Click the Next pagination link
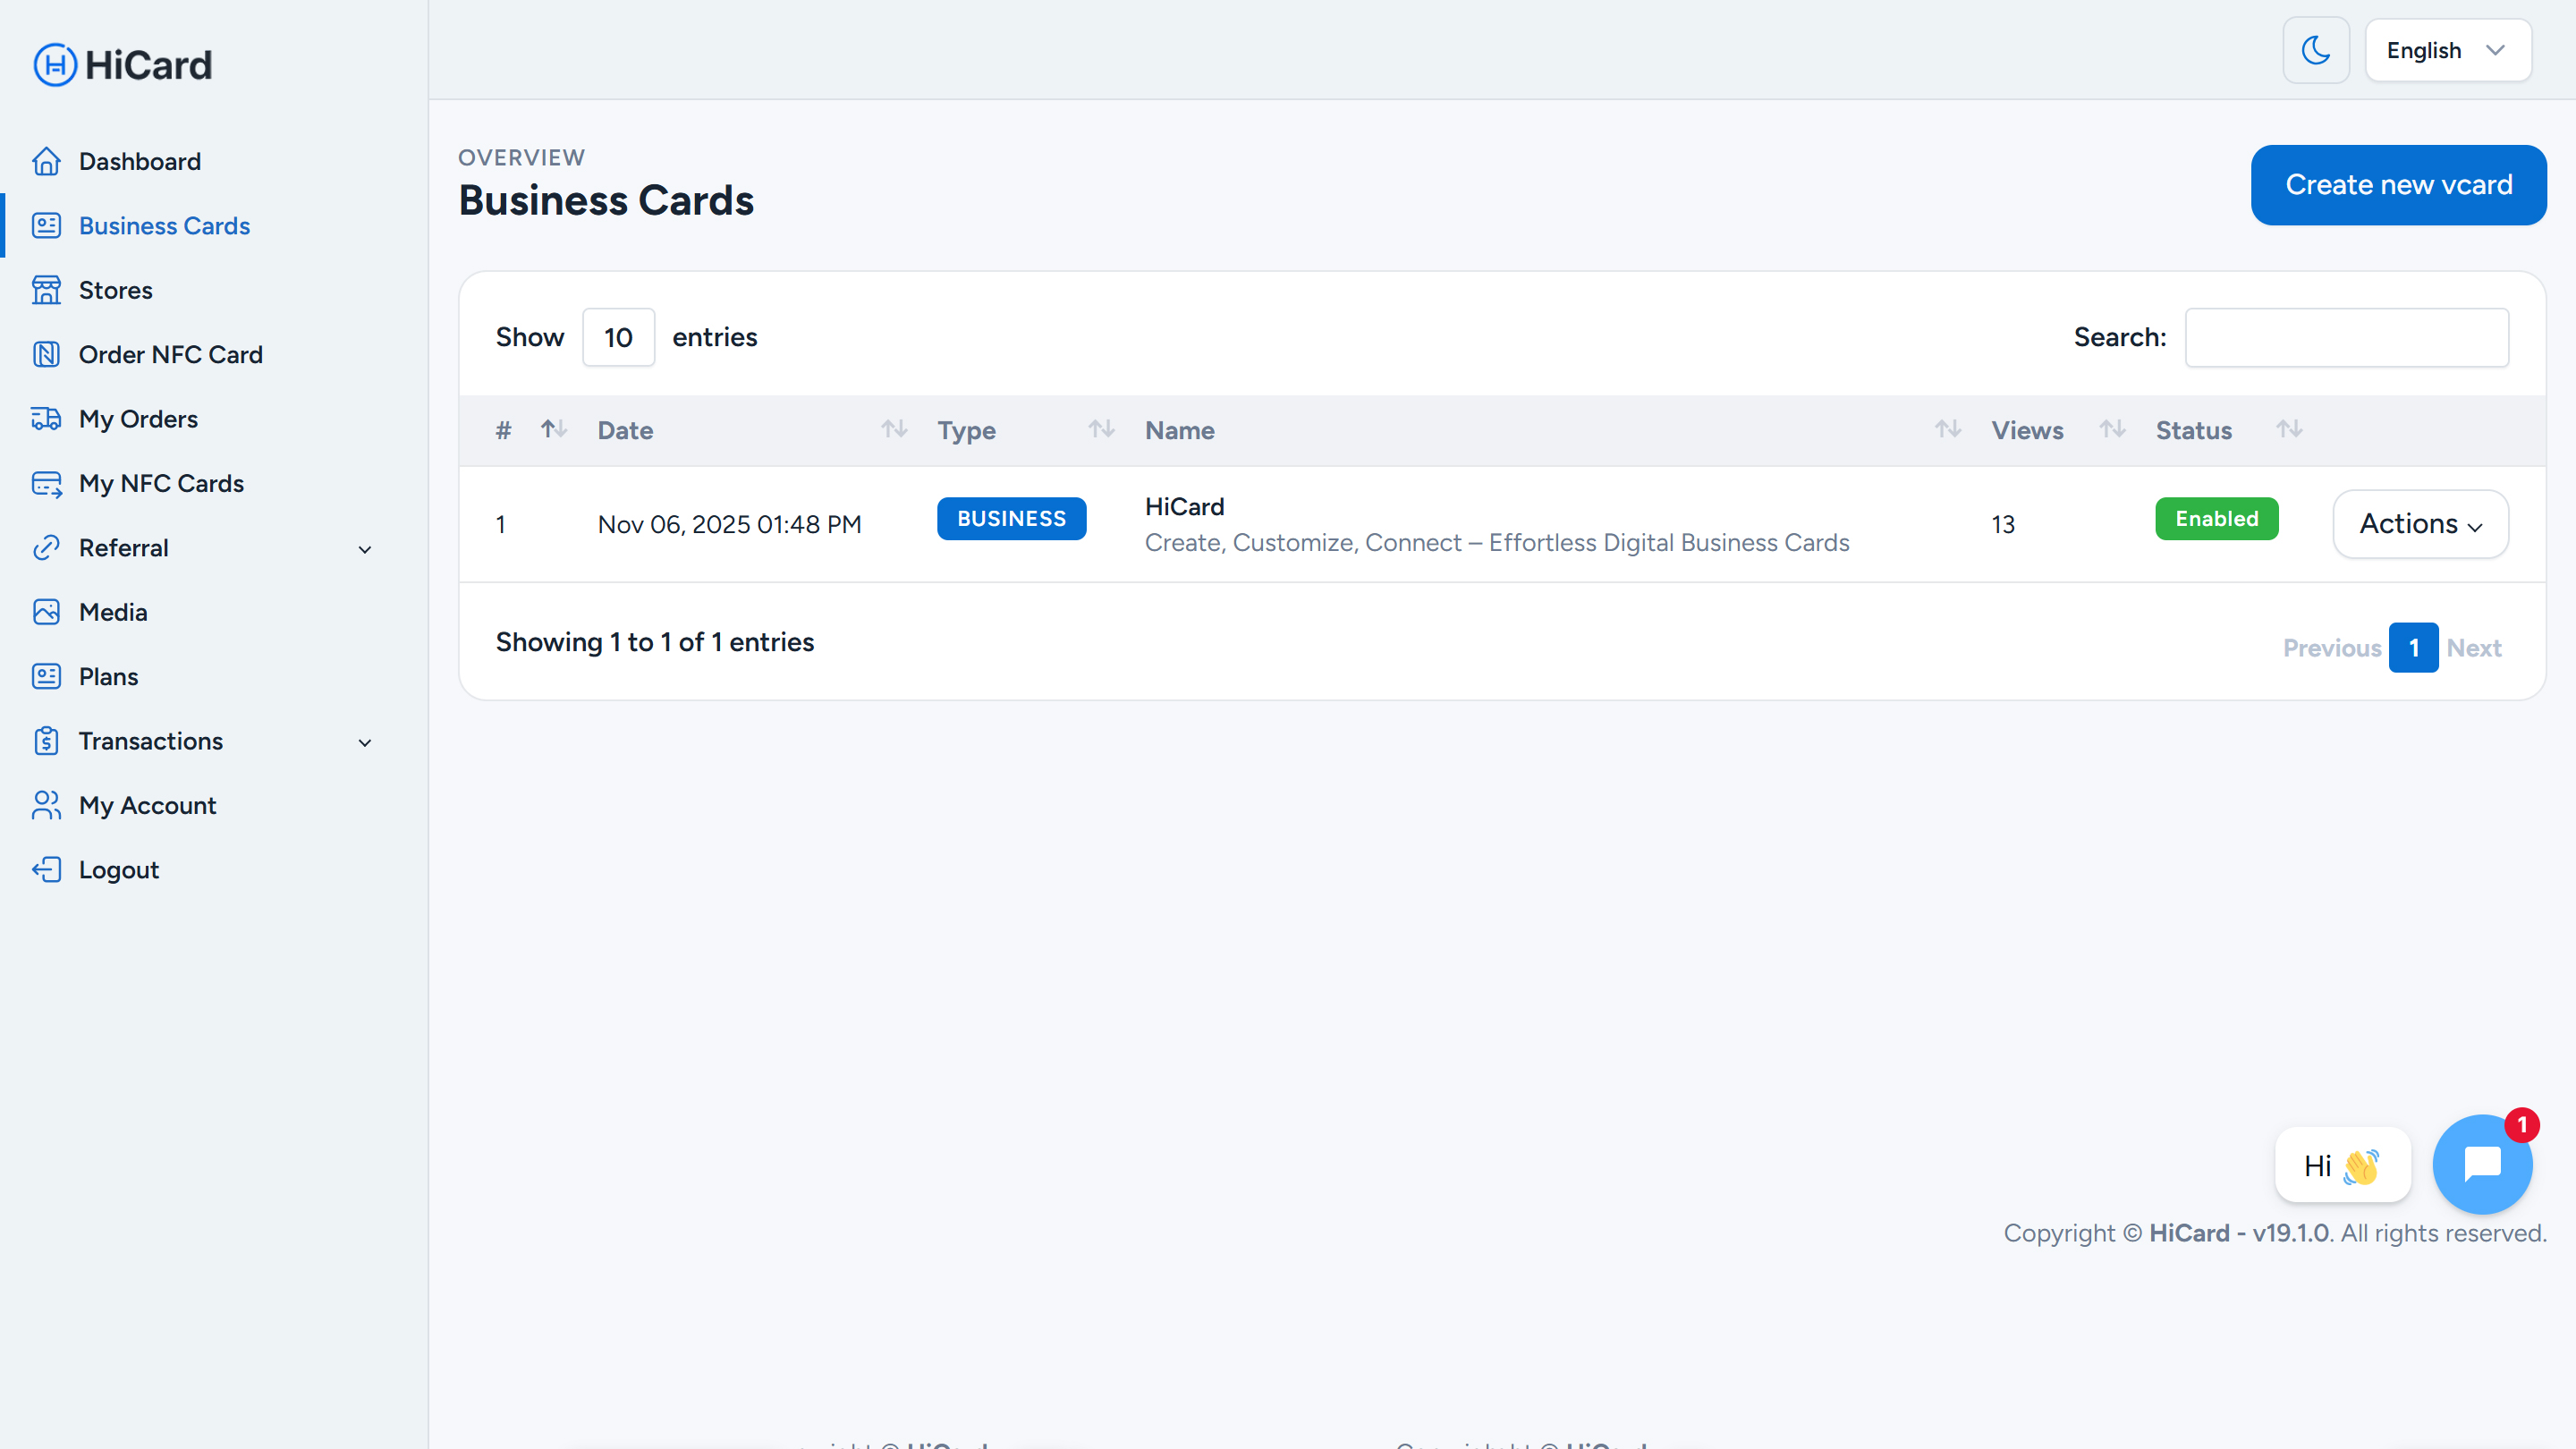2576x1449 pixels. (x=2474, y=648)
